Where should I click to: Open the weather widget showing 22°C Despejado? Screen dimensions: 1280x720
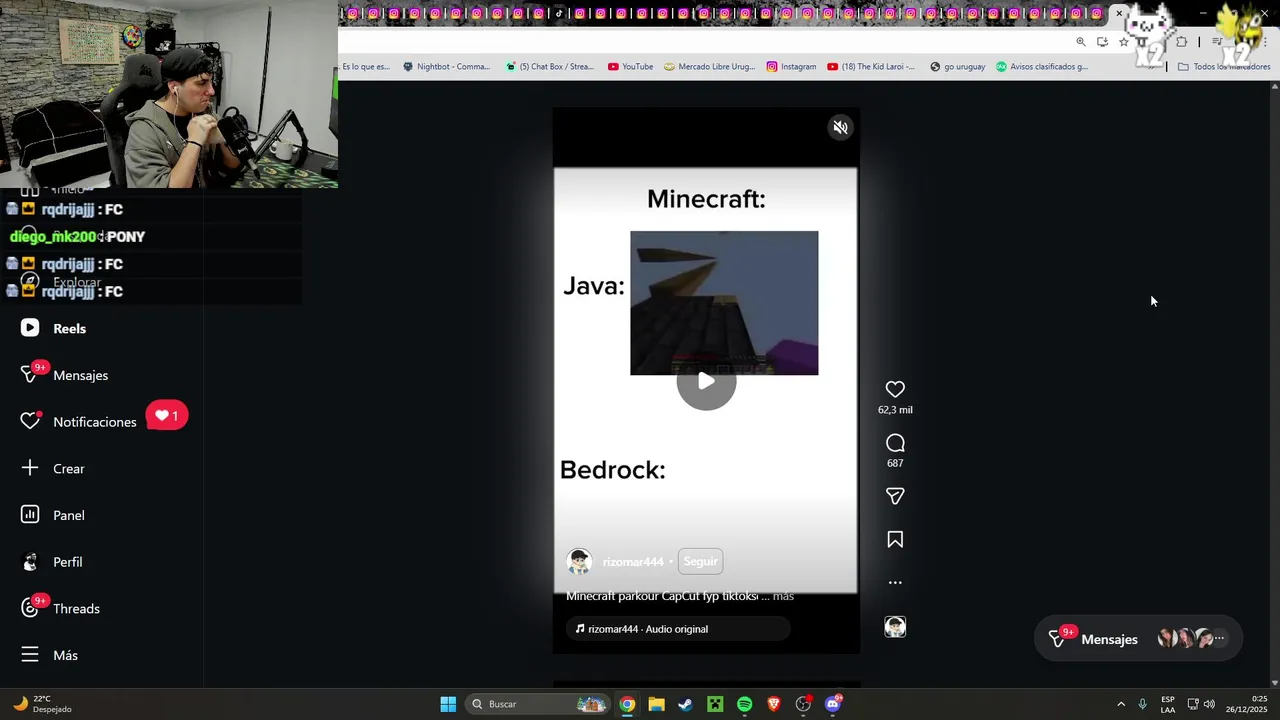(x=42, y=704)
